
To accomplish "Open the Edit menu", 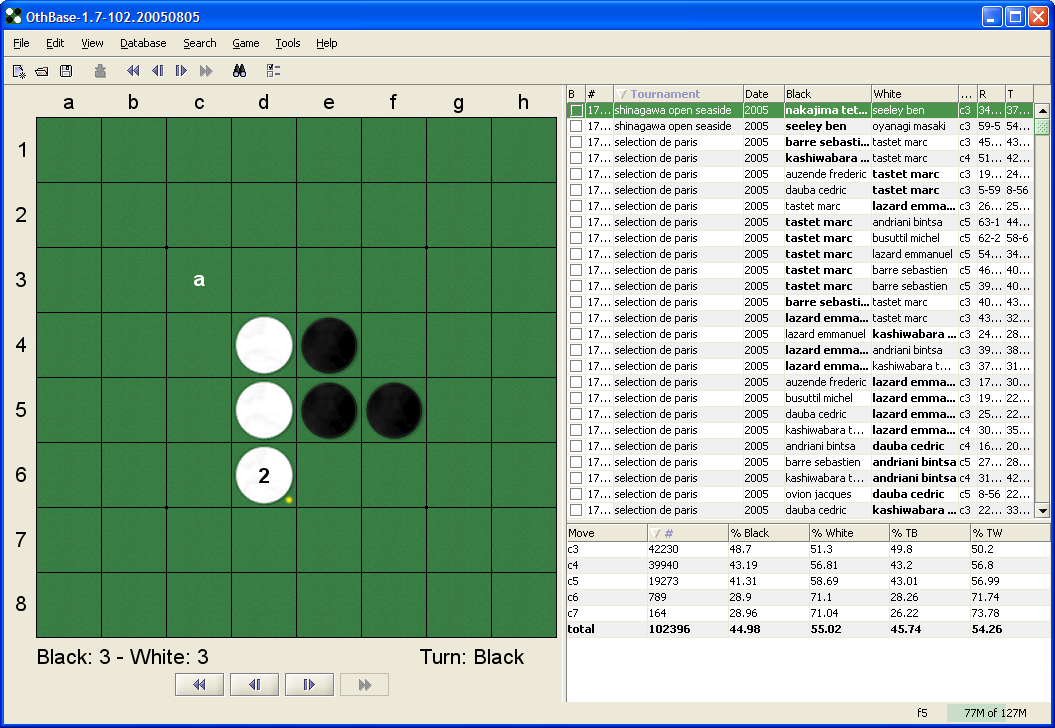I will (55, 43).
